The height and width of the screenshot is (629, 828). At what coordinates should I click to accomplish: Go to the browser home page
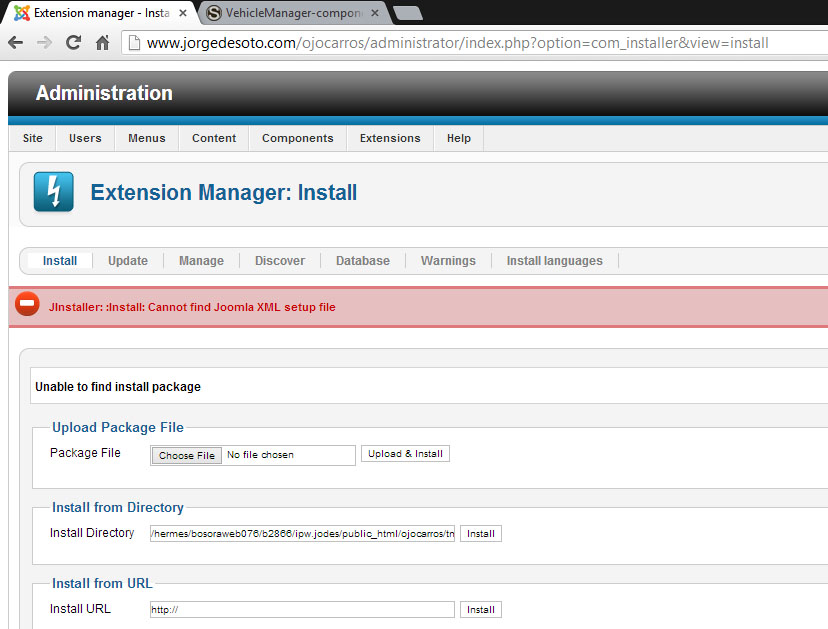[x=102, y=43]
